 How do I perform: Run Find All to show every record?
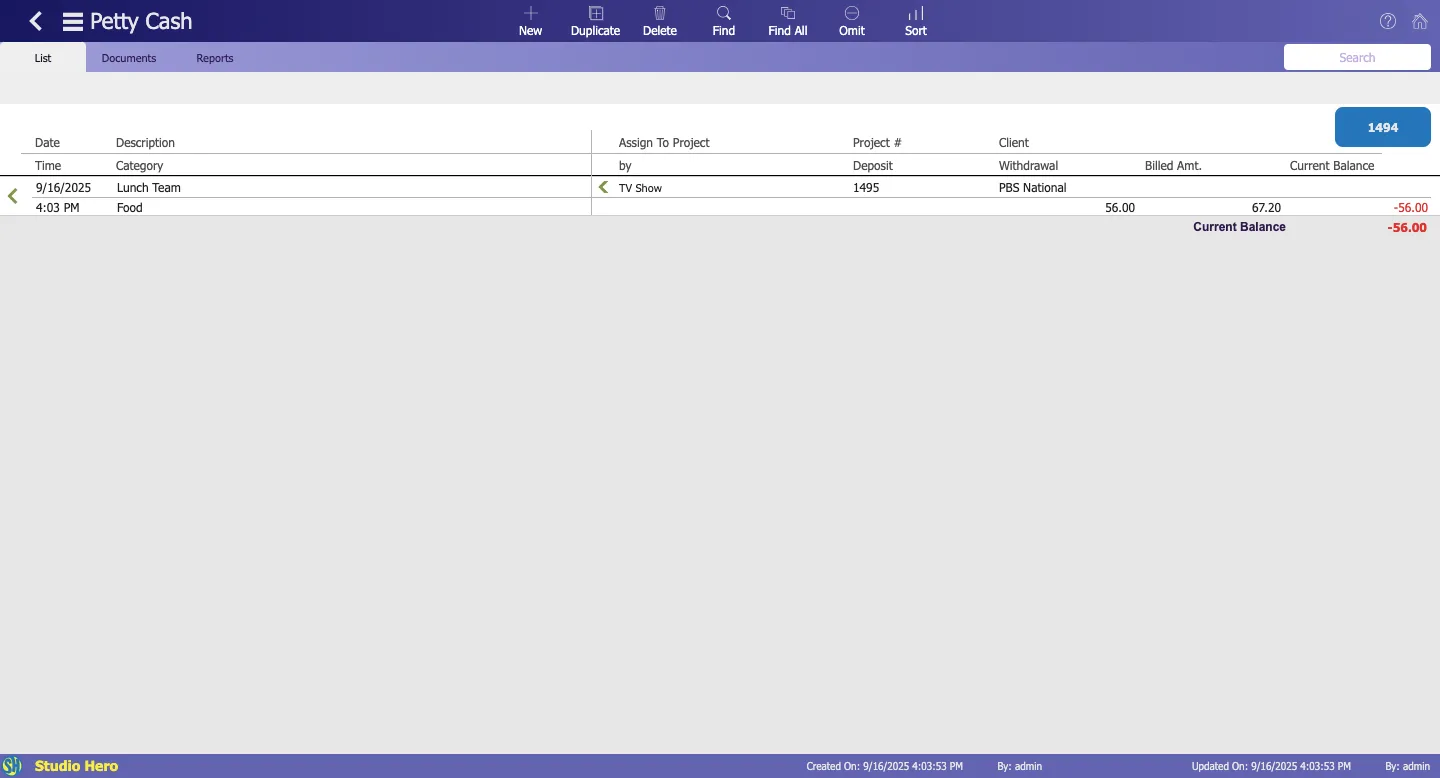(787, 21)
